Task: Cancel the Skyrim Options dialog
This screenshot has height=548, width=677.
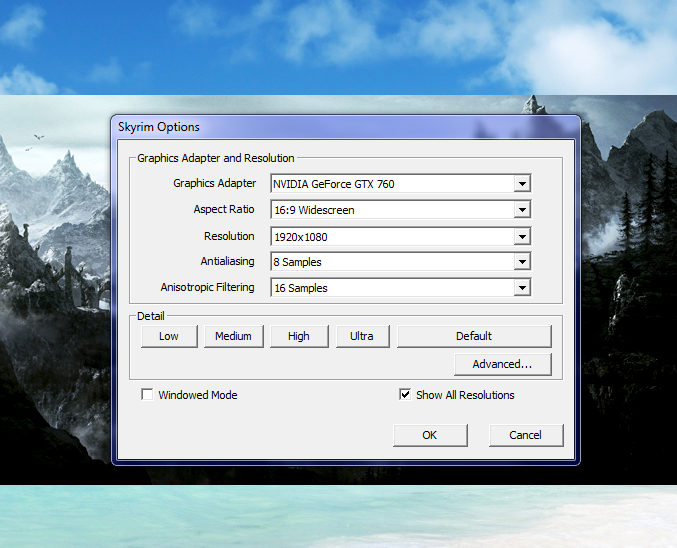Action: tap(526, 435)
